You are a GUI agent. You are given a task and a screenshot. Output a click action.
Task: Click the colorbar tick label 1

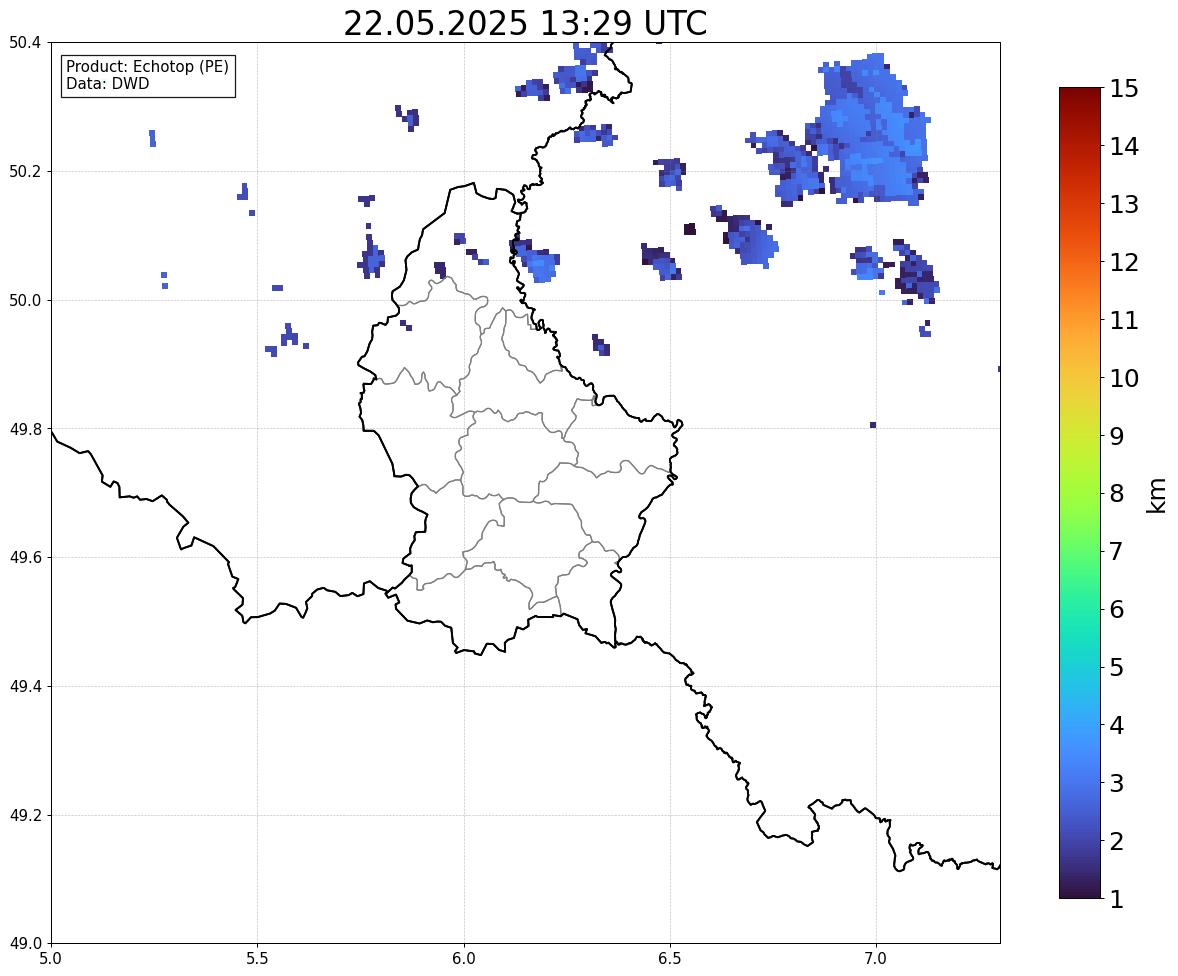(1117, 899)
